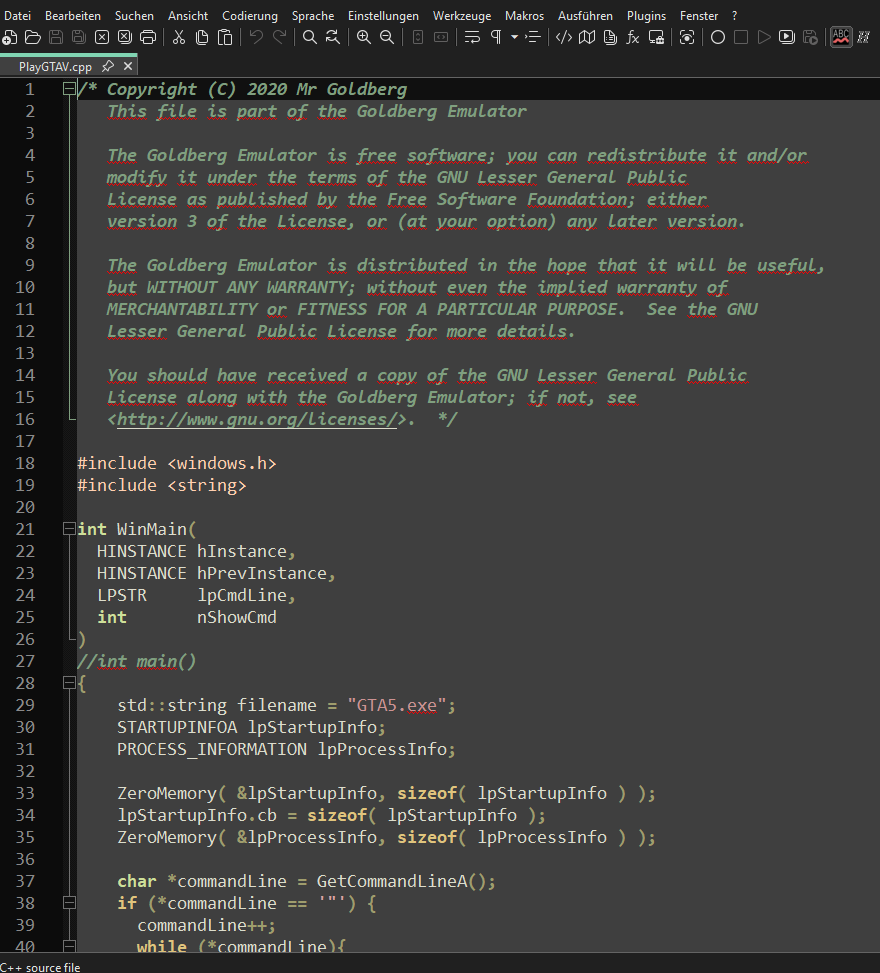Open the Ausführen menu

(x=585, y=16)
